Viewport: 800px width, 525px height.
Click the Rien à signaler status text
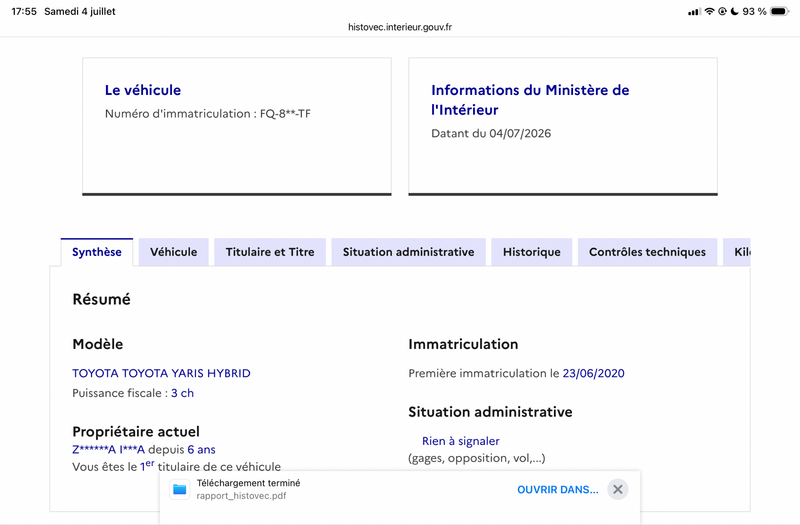coord(461,441)
